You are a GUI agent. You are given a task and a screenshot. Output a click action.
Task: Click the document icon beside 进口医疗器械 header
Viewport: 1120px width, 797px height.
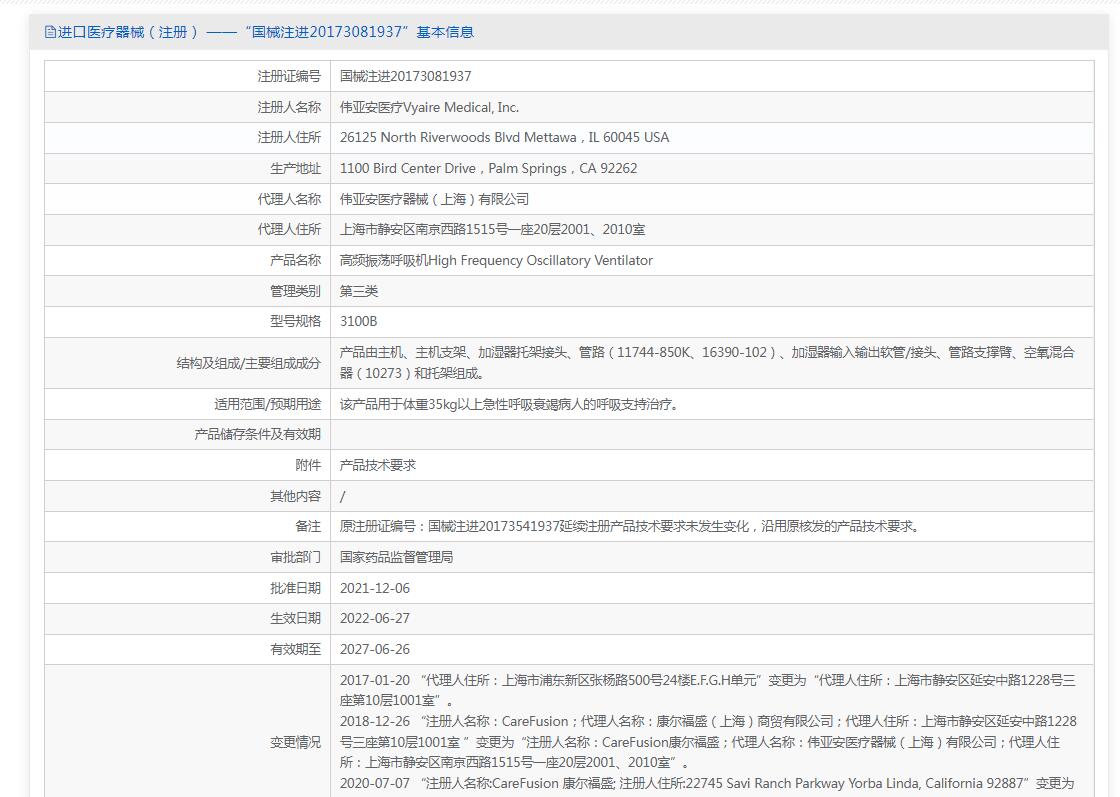pos(50,32)
